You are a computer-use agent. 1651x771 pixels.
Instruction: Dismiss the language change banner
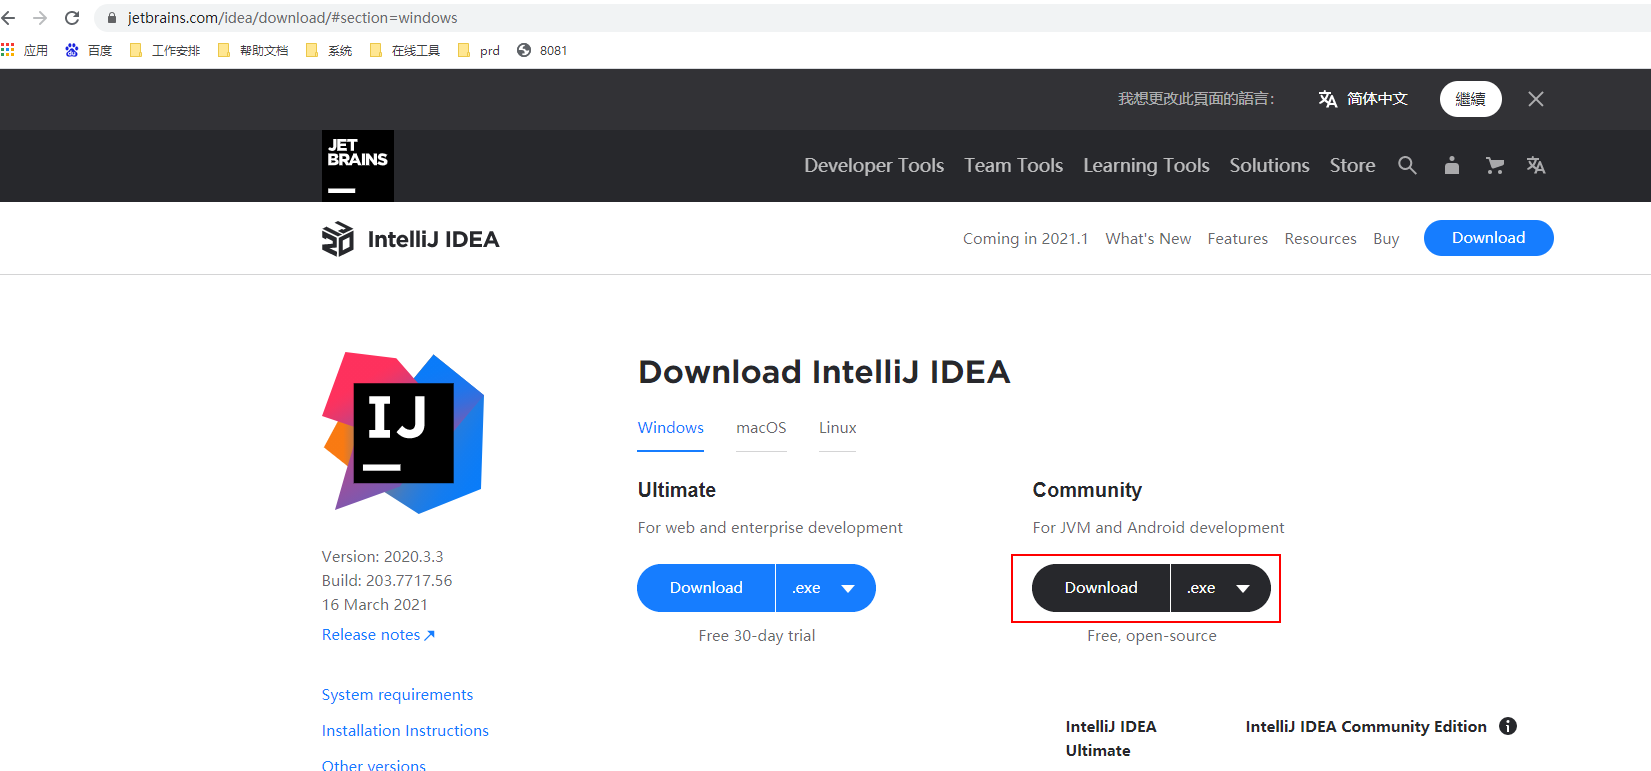(1536, 99)
